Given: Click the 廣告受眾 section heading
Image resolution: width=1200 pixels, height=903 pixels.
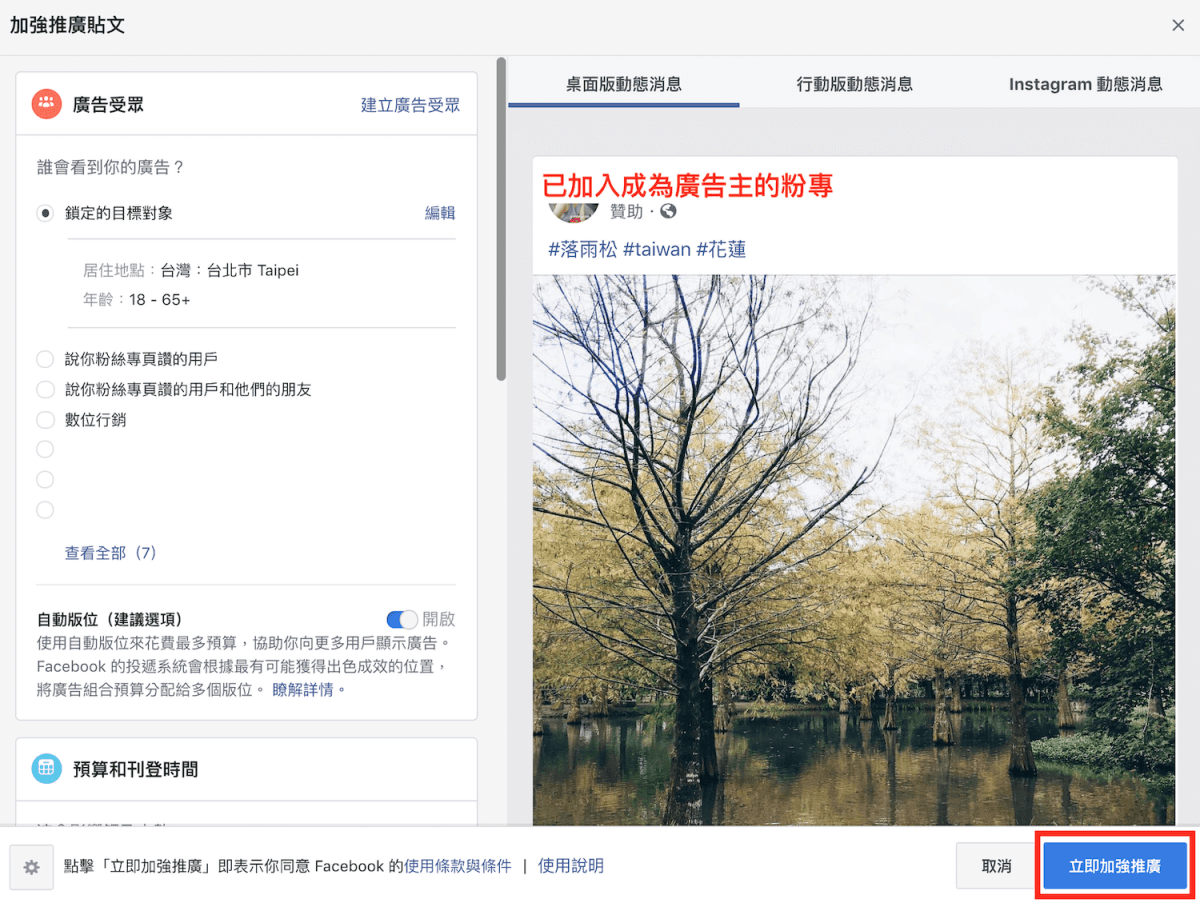Looking at the screenshot, I should [108, 104].
